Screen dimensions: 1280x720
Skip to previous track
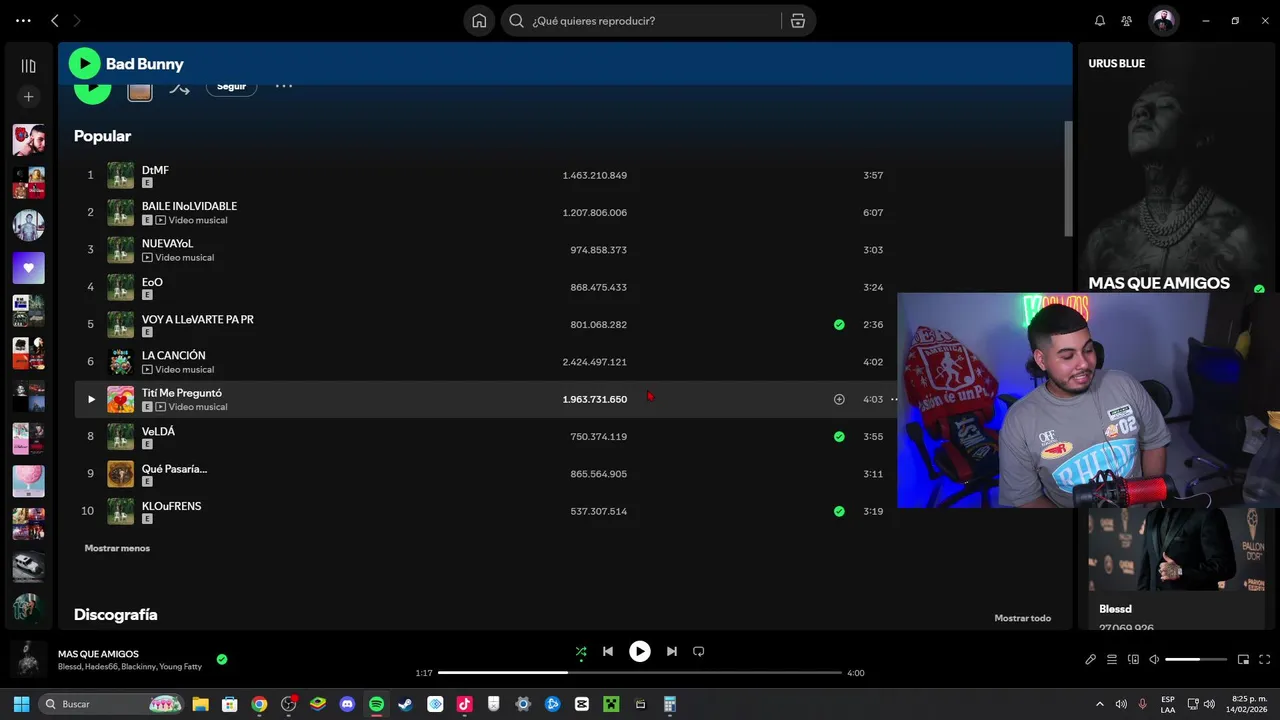607,651
